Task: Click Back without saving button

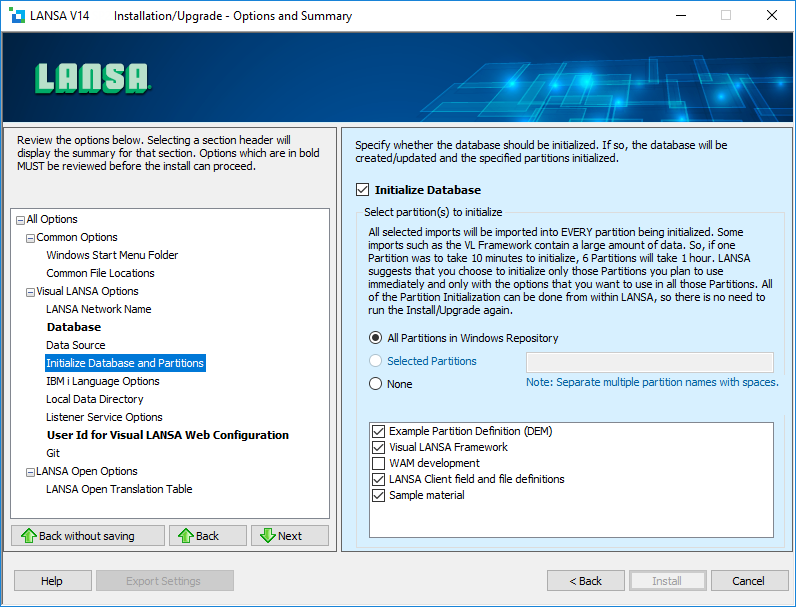Action: [x=88, y=535]
